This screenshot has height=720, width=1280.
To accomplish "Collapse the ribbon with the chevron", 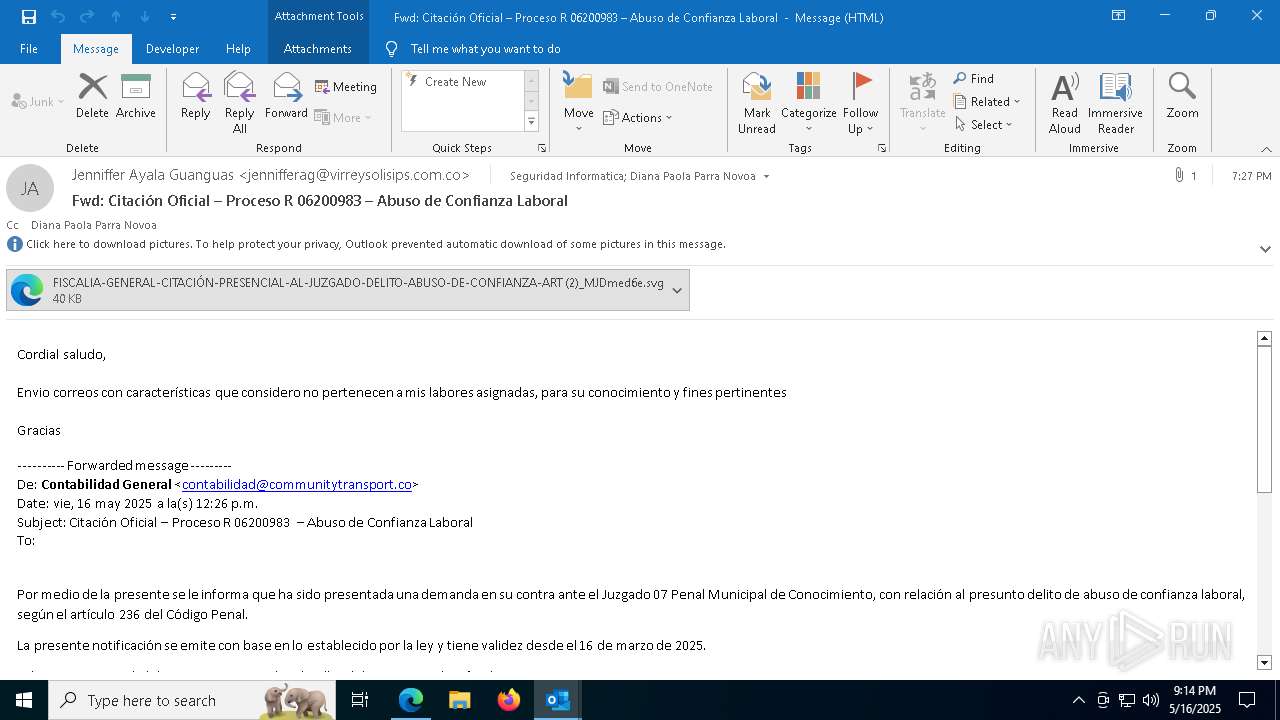I will [x=1266, y=149].
